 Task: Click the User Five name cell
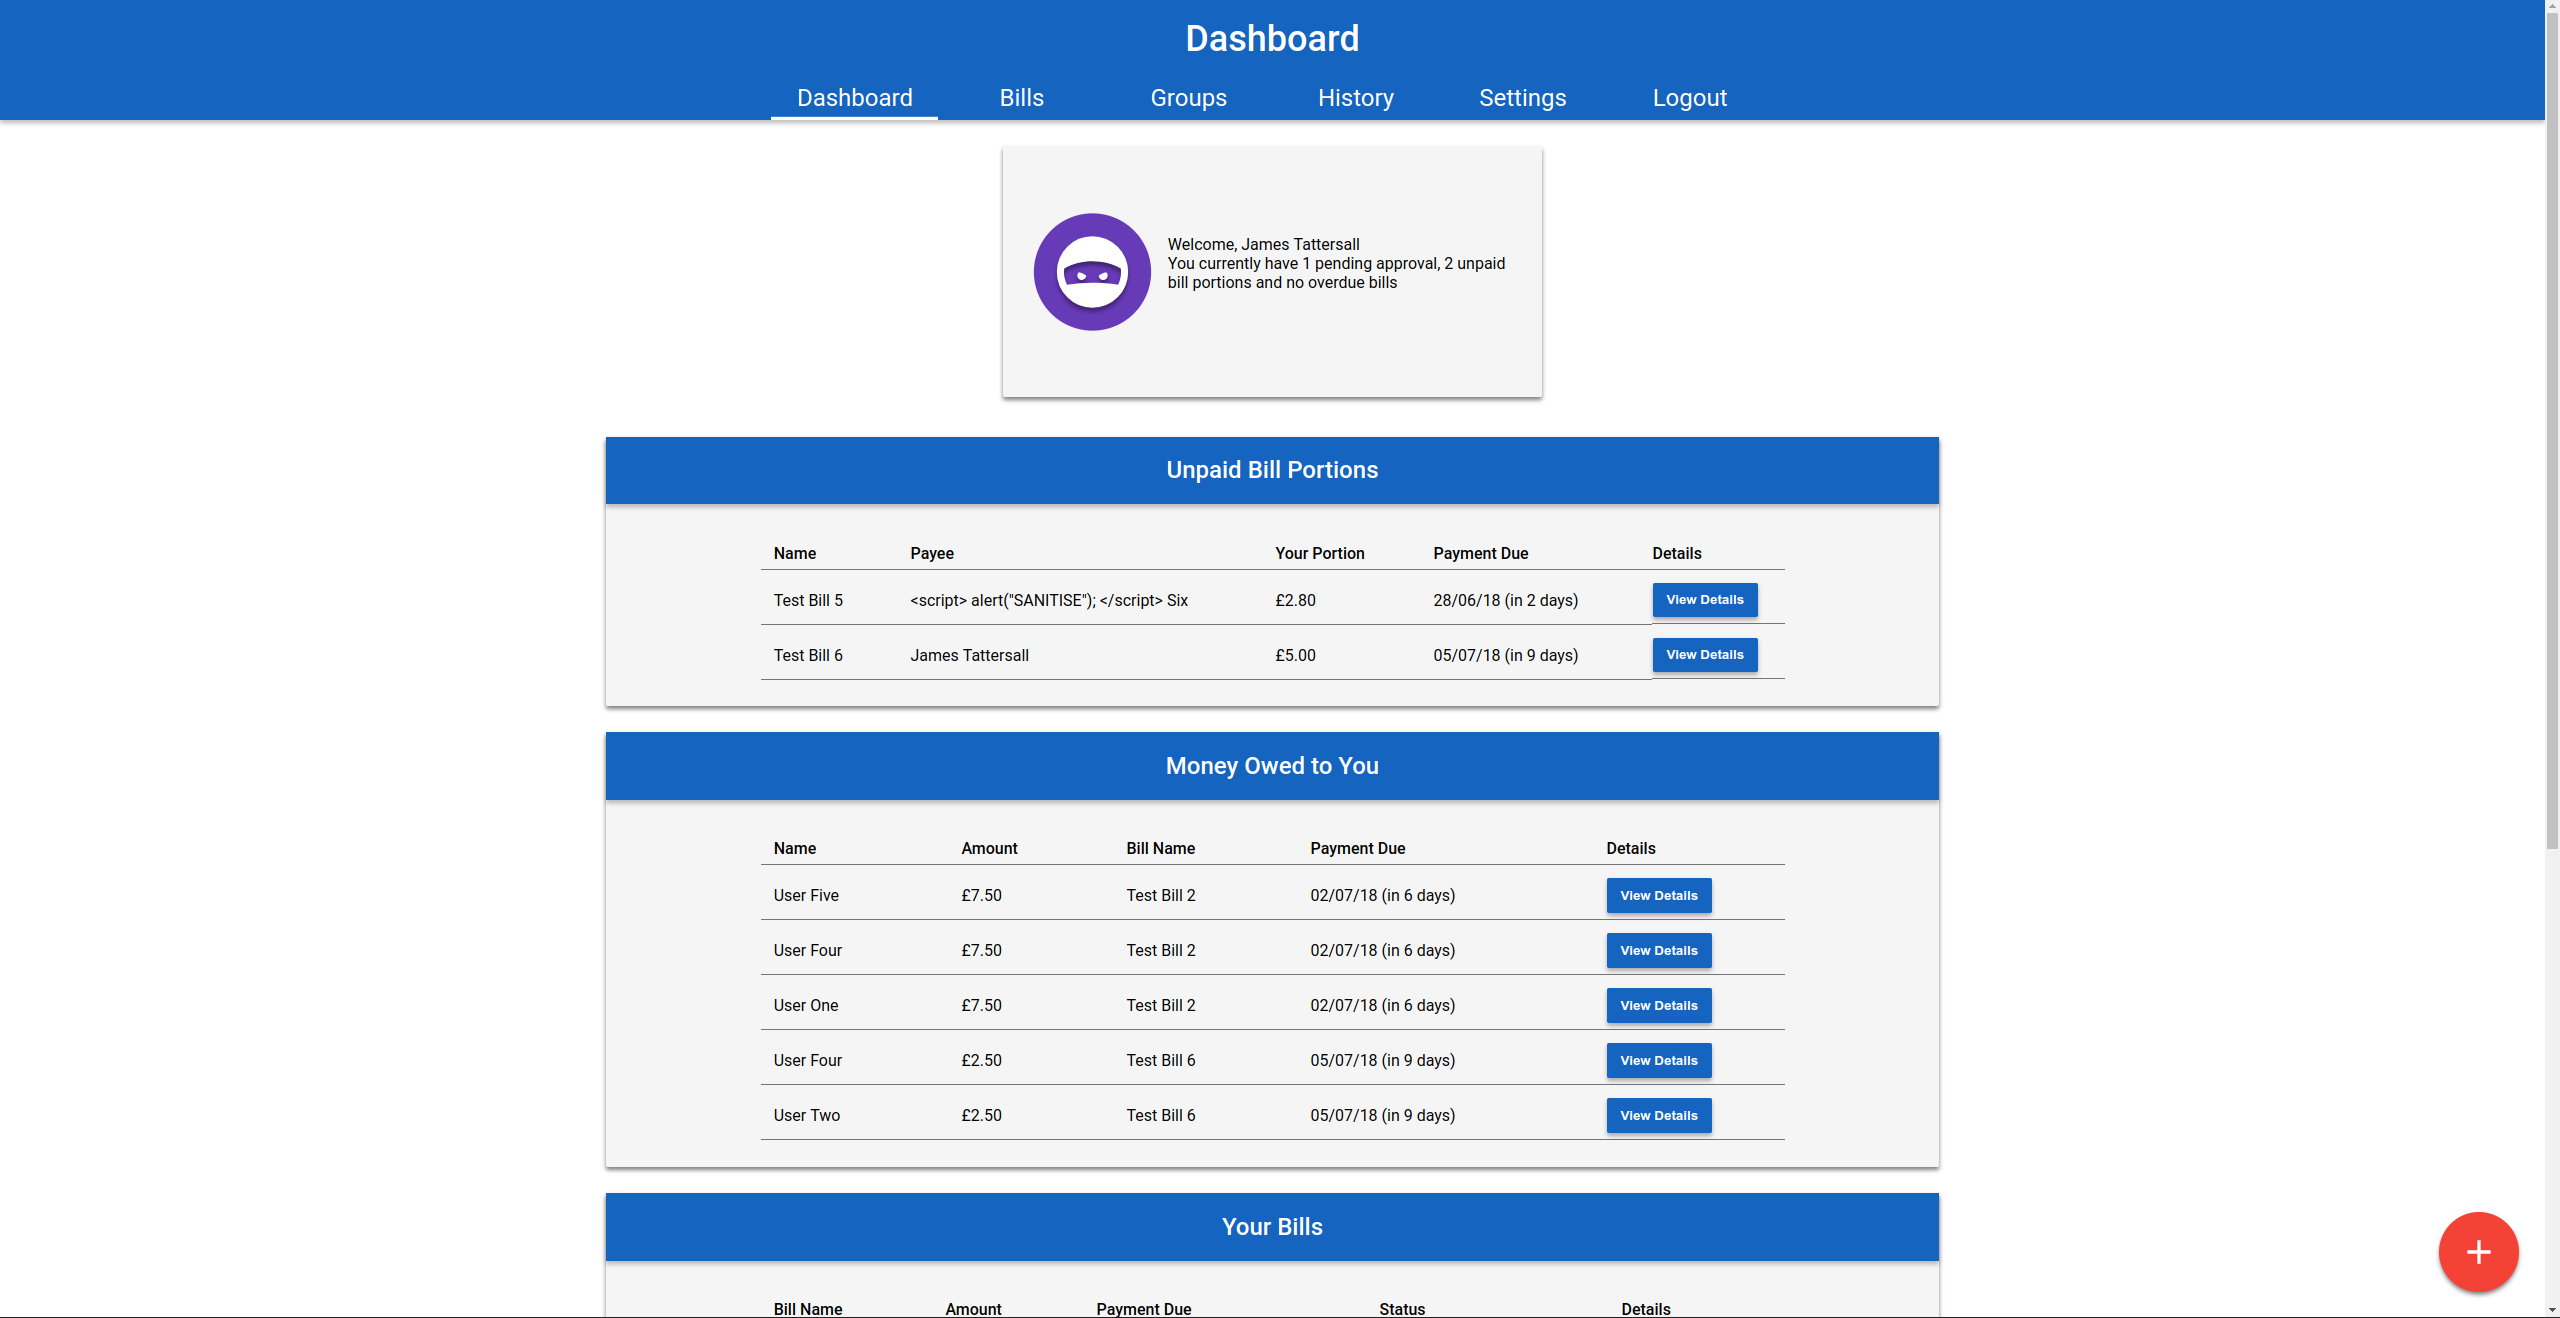(x=805, y=895)
